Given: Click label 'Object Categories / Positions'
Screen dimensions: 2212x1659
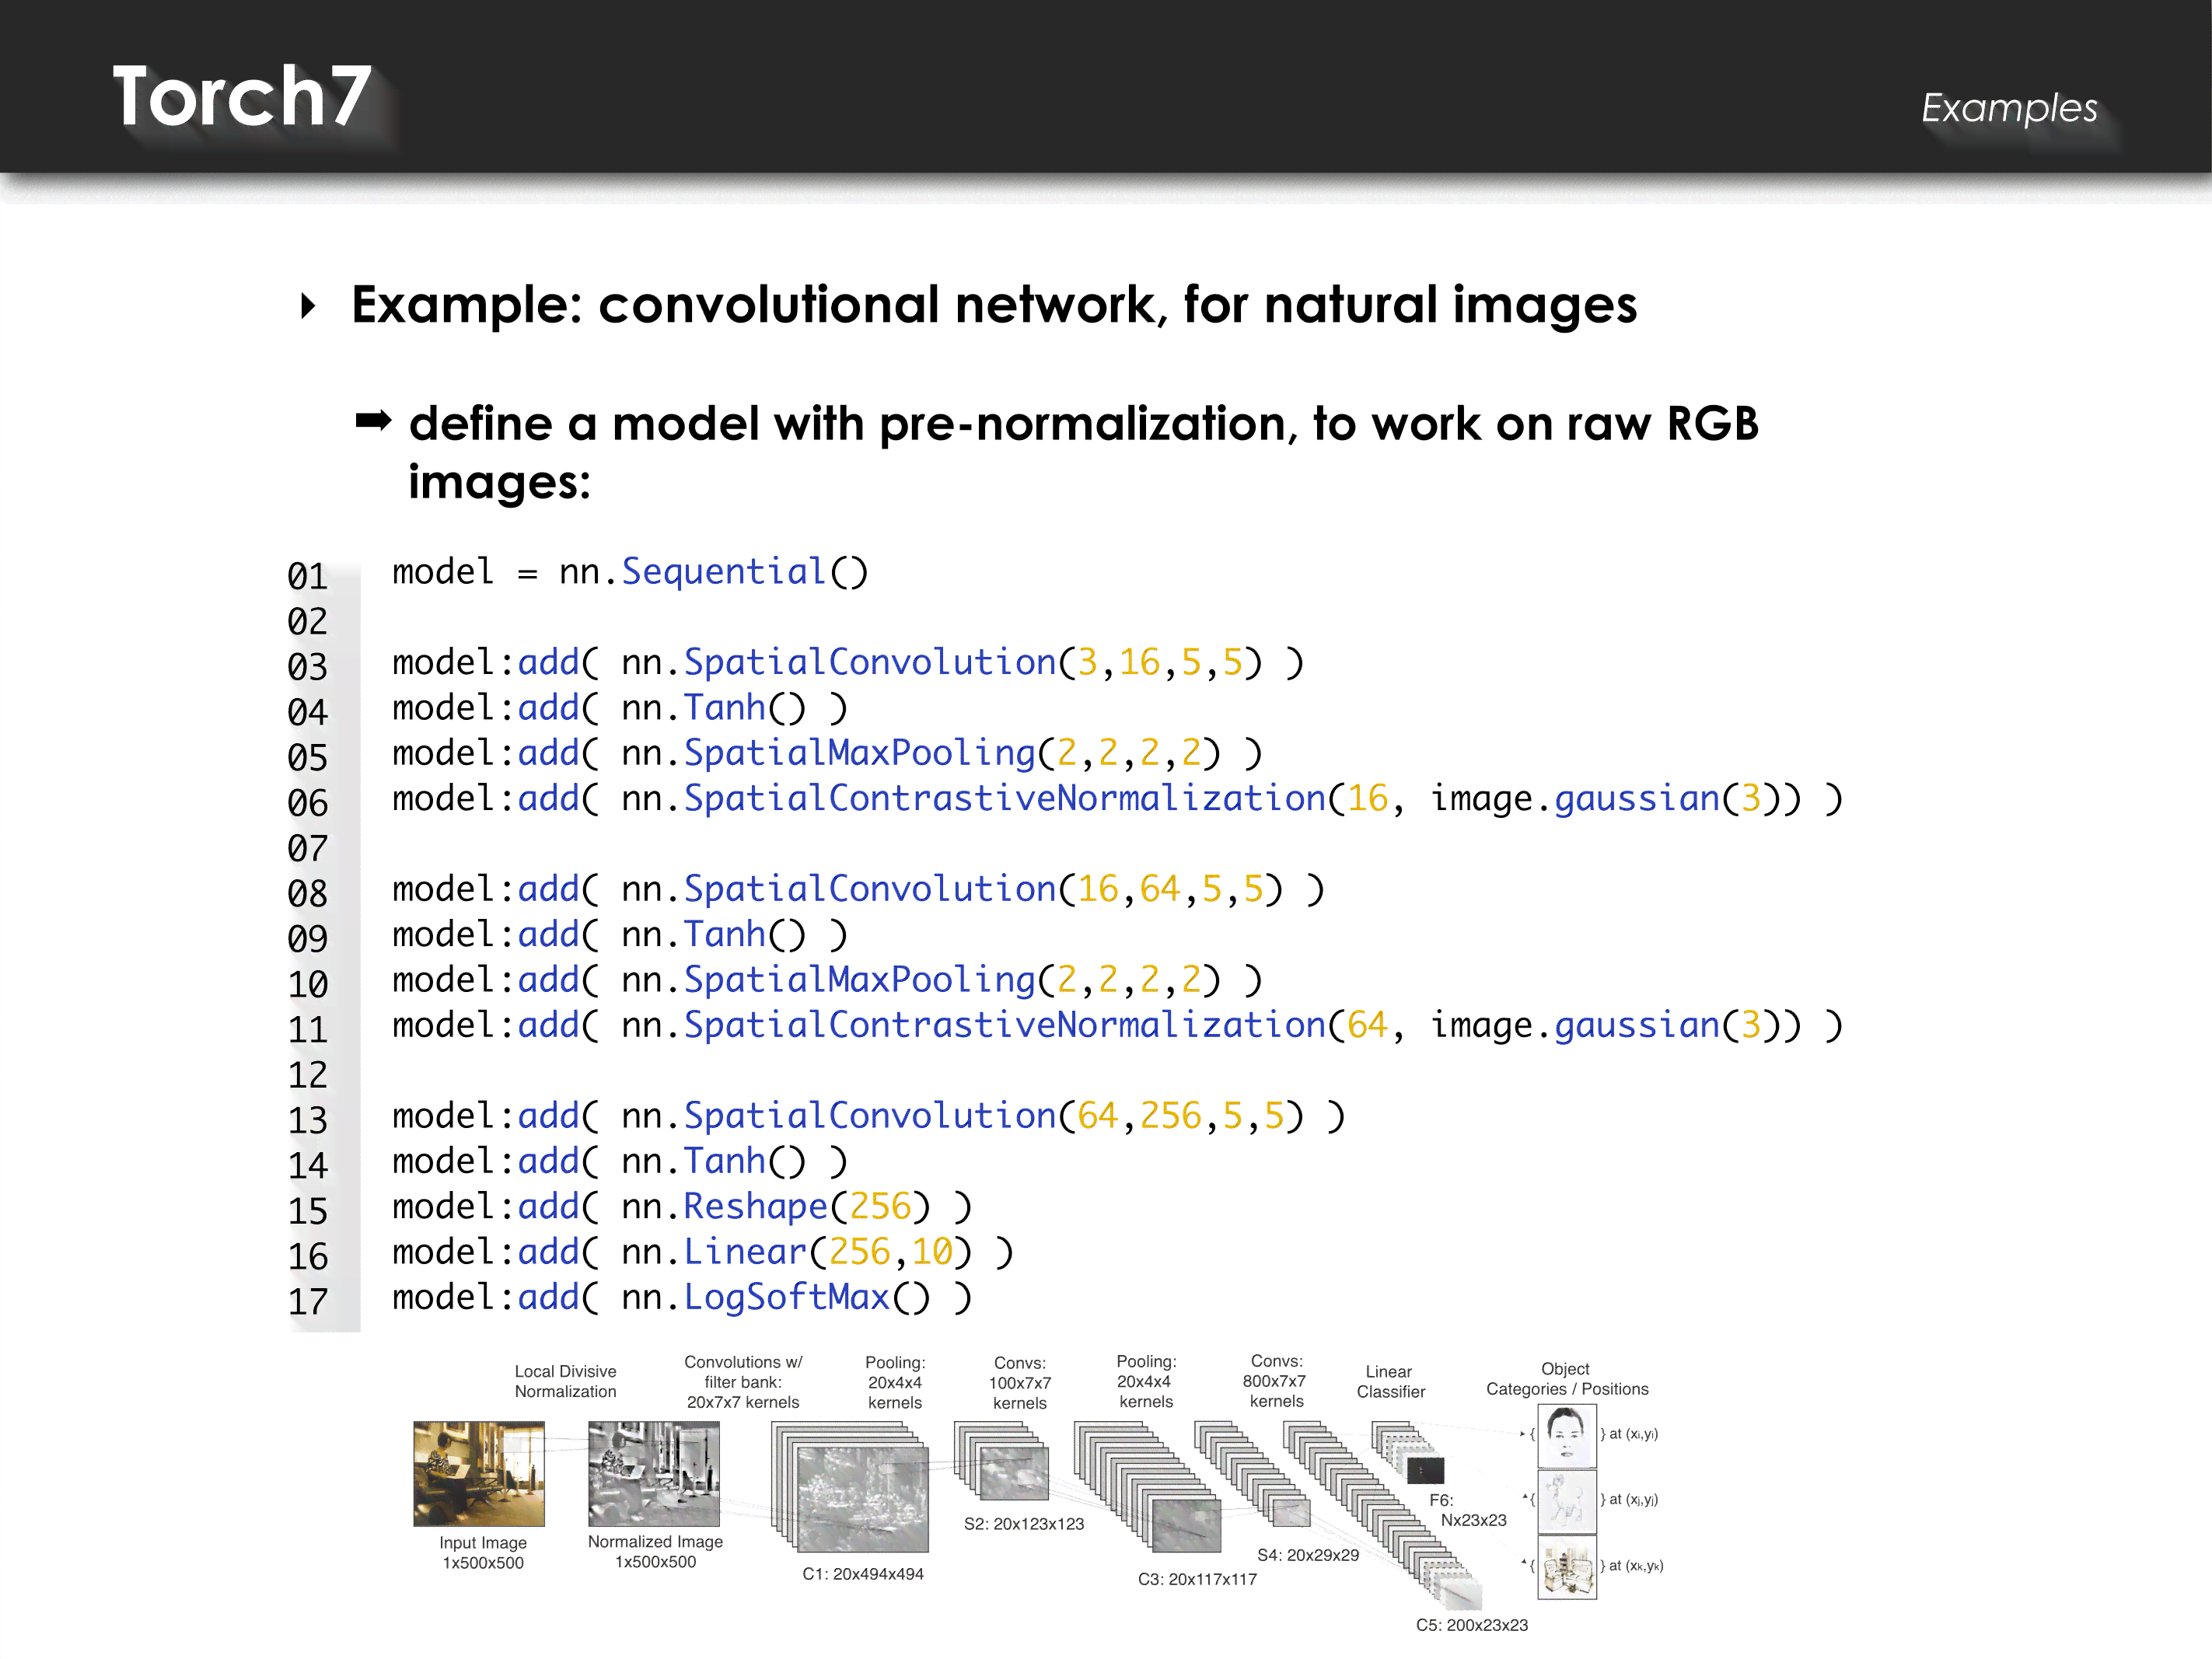Looking at the screenshot, I should click(1566, 1379).
